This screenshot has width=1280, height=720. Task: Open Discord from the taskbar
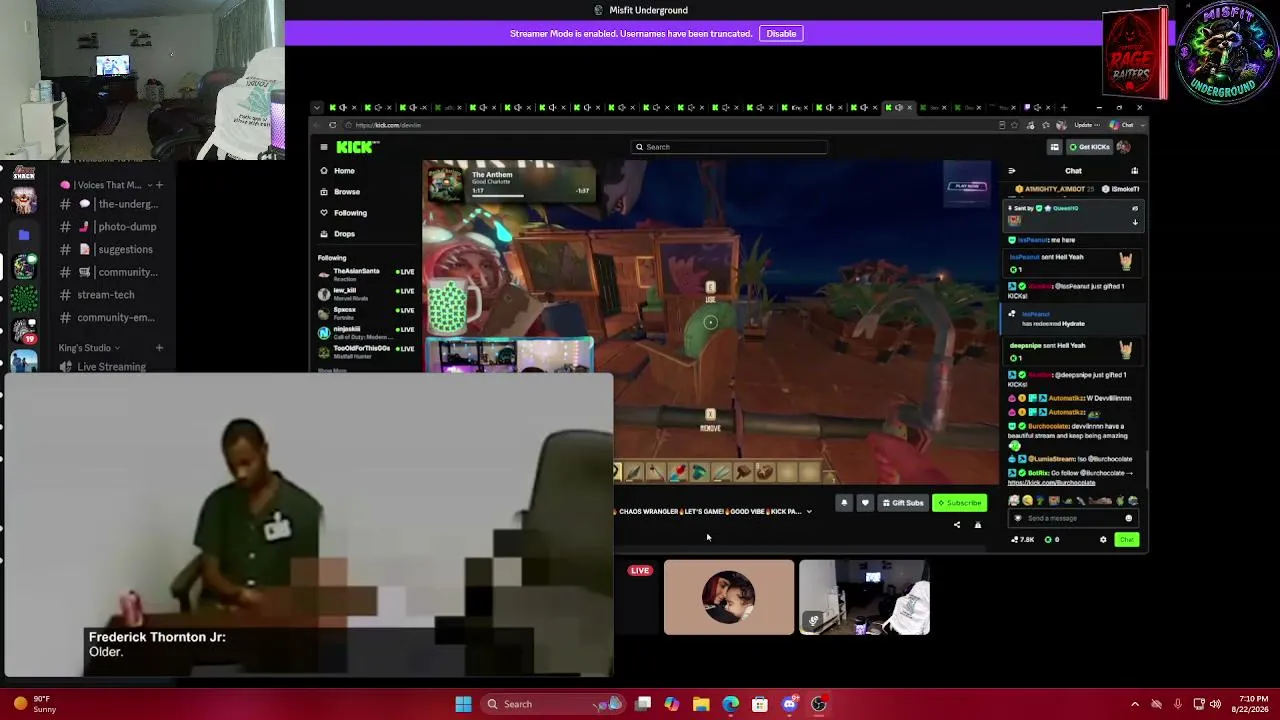(x=790, y=704)
